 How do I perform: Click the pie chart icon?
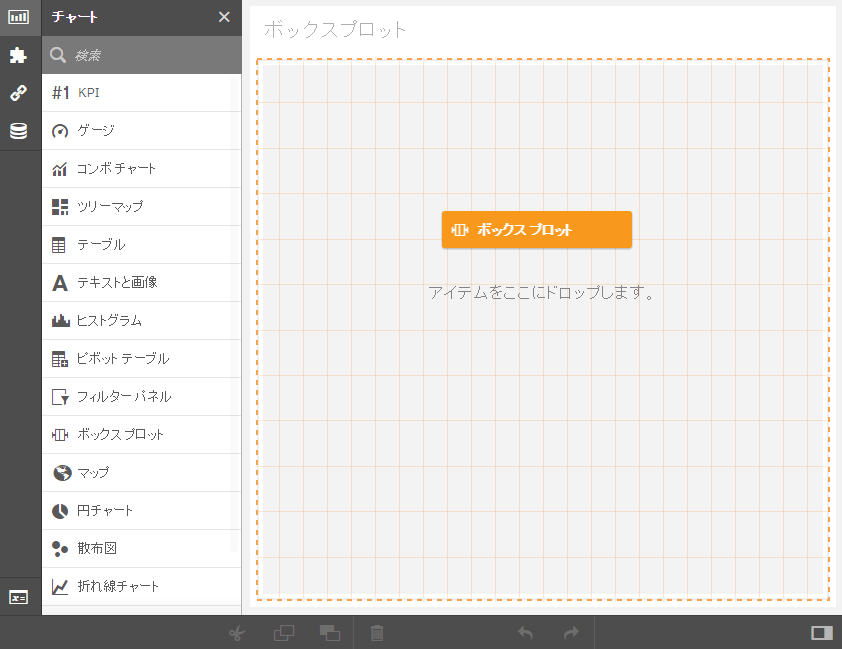tap(60, 511)
